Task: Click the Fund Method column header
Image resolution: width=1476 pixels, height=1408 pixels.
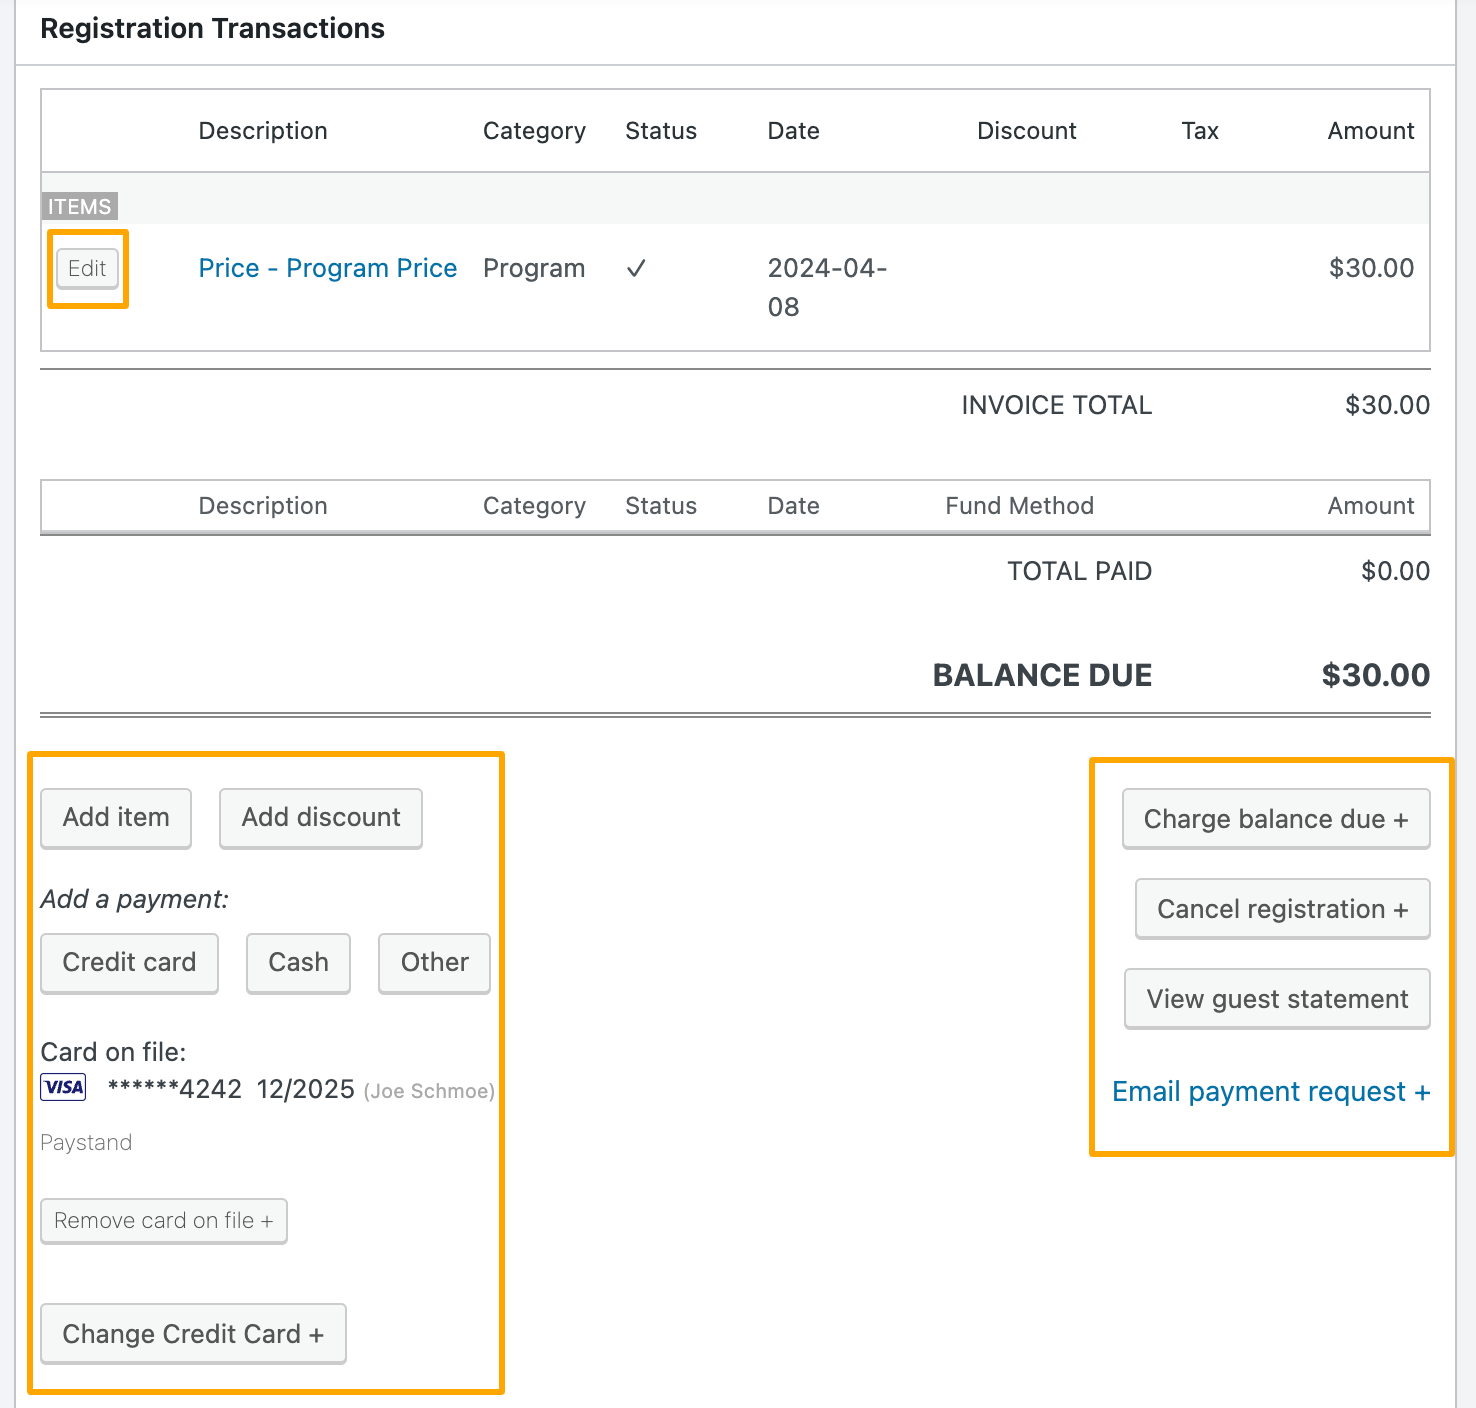Action: 1019,506
